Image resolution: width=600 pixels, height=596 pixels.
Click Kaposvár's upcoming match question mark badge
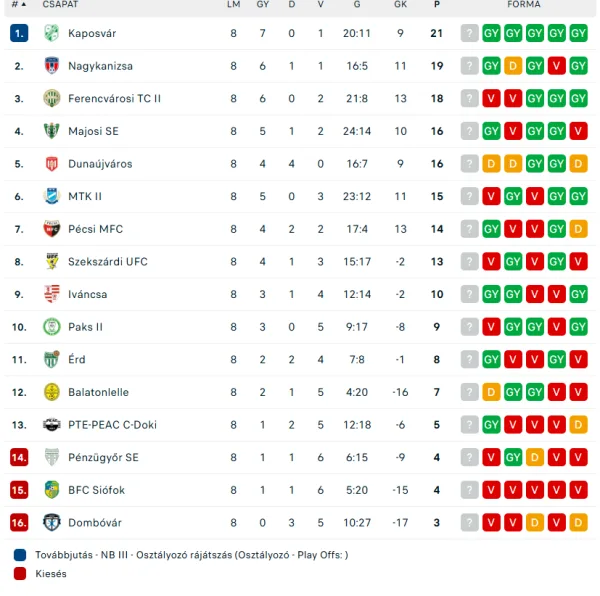coord(469,33)
